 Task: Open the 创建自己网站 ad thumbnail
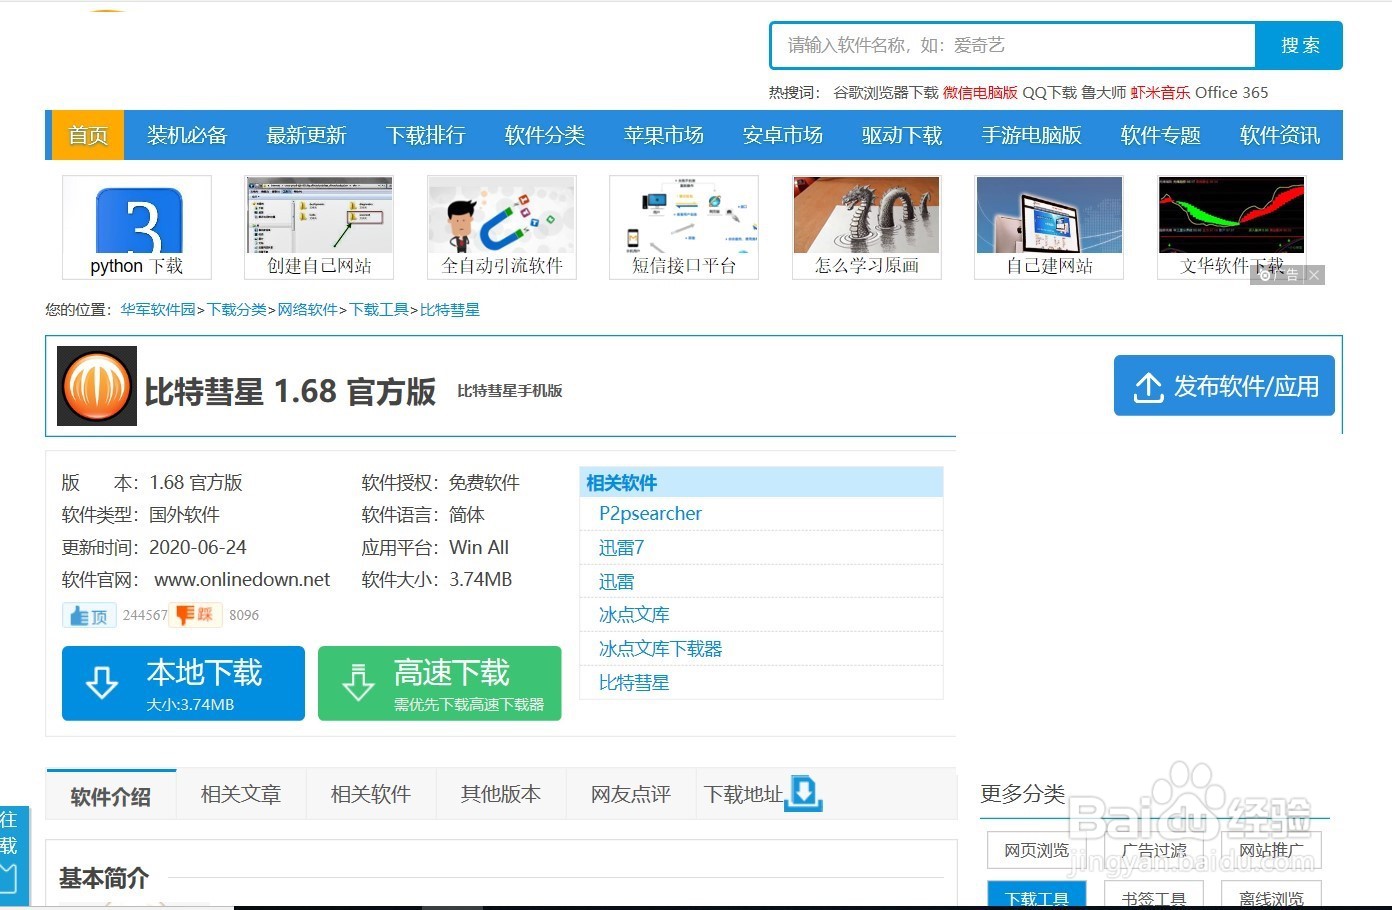(x=319, y=227)
